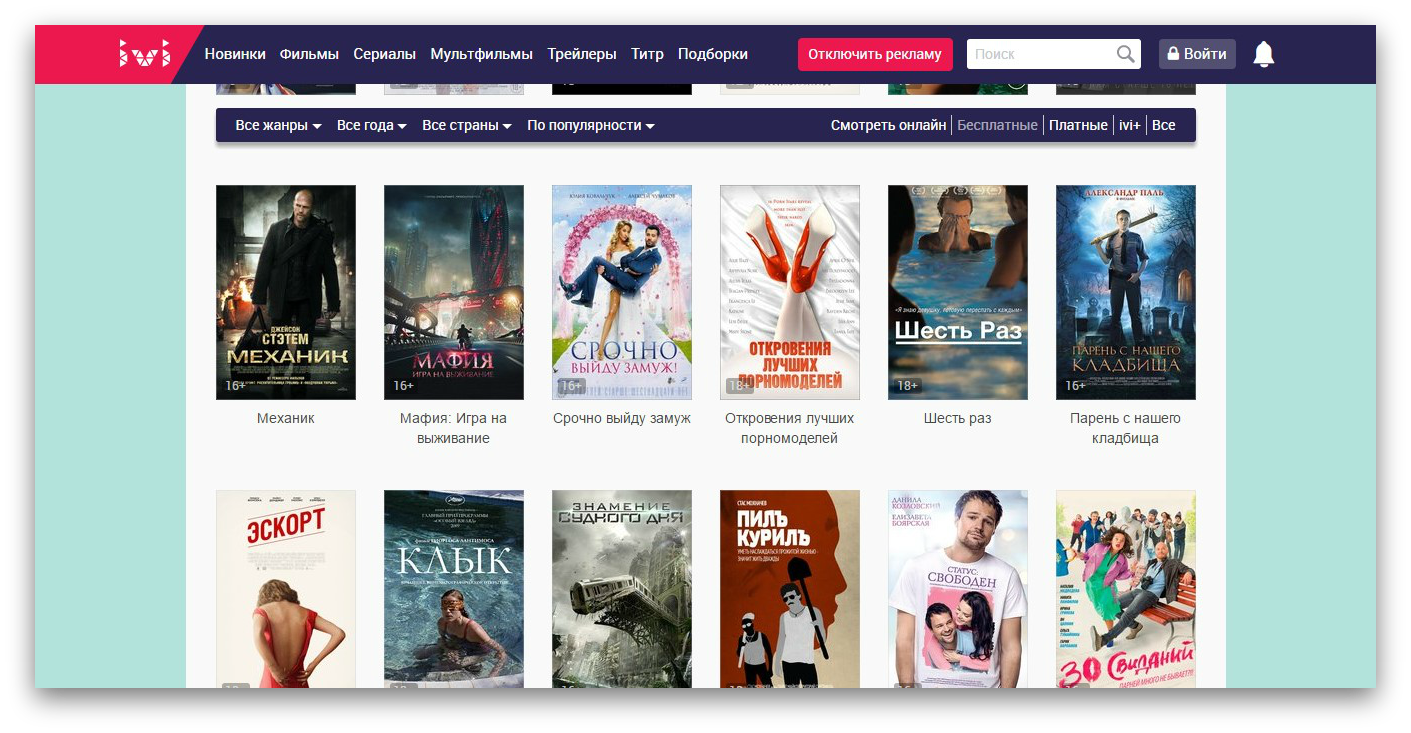This screenshot has width=1411, height=733.
Task: Open the Новинки menu item
Action: click(x=235, y=54)
